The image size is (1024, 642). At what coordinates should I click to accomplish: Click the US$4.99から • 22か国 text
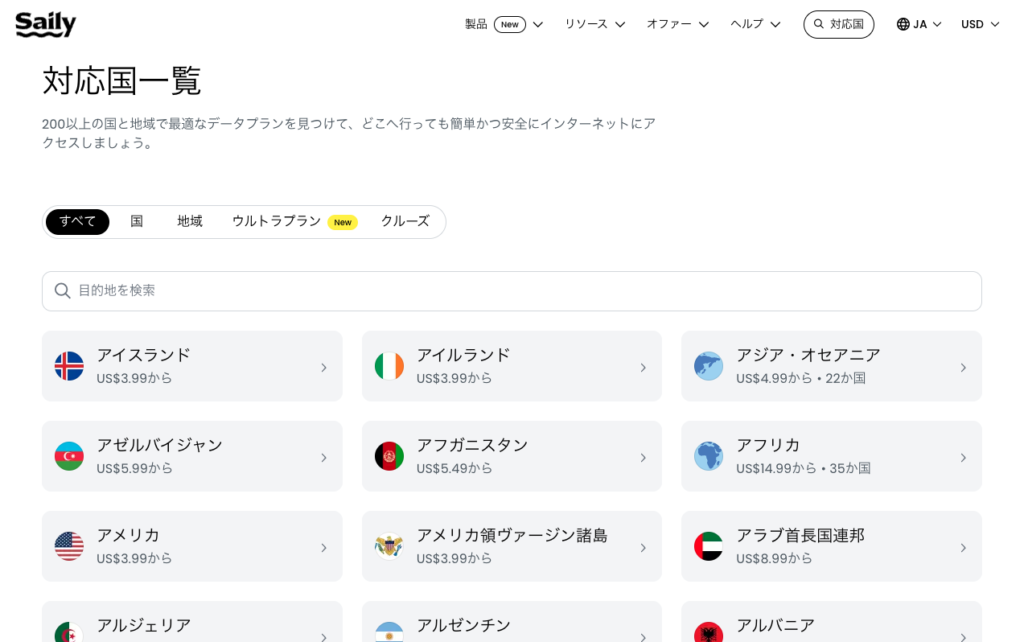pyautogui.click(x=801, y=378)
